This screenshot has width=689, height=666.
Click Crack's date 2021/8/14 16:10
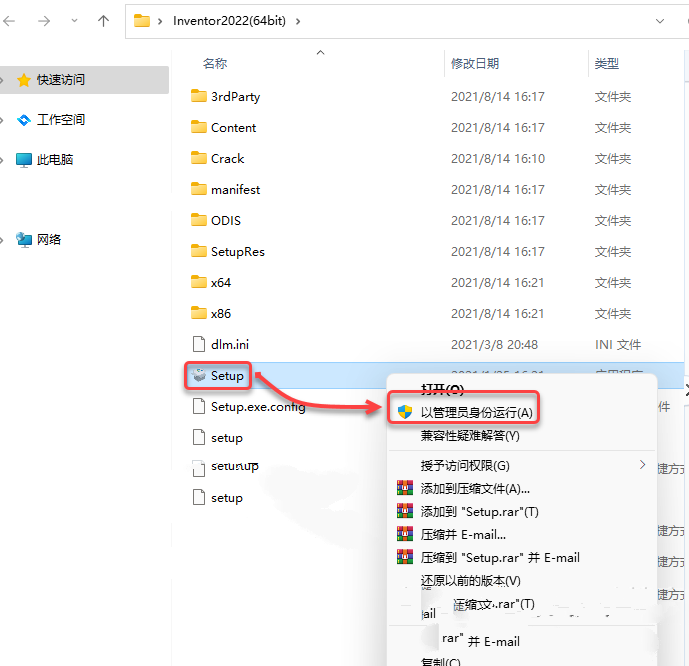click(497, 158)
